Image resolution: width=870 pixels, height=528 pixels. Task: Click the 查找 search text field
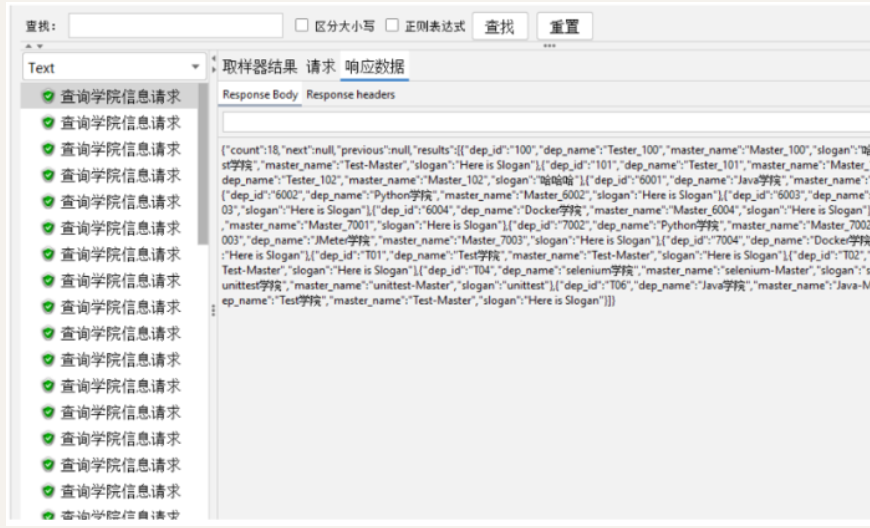point(175,26)
